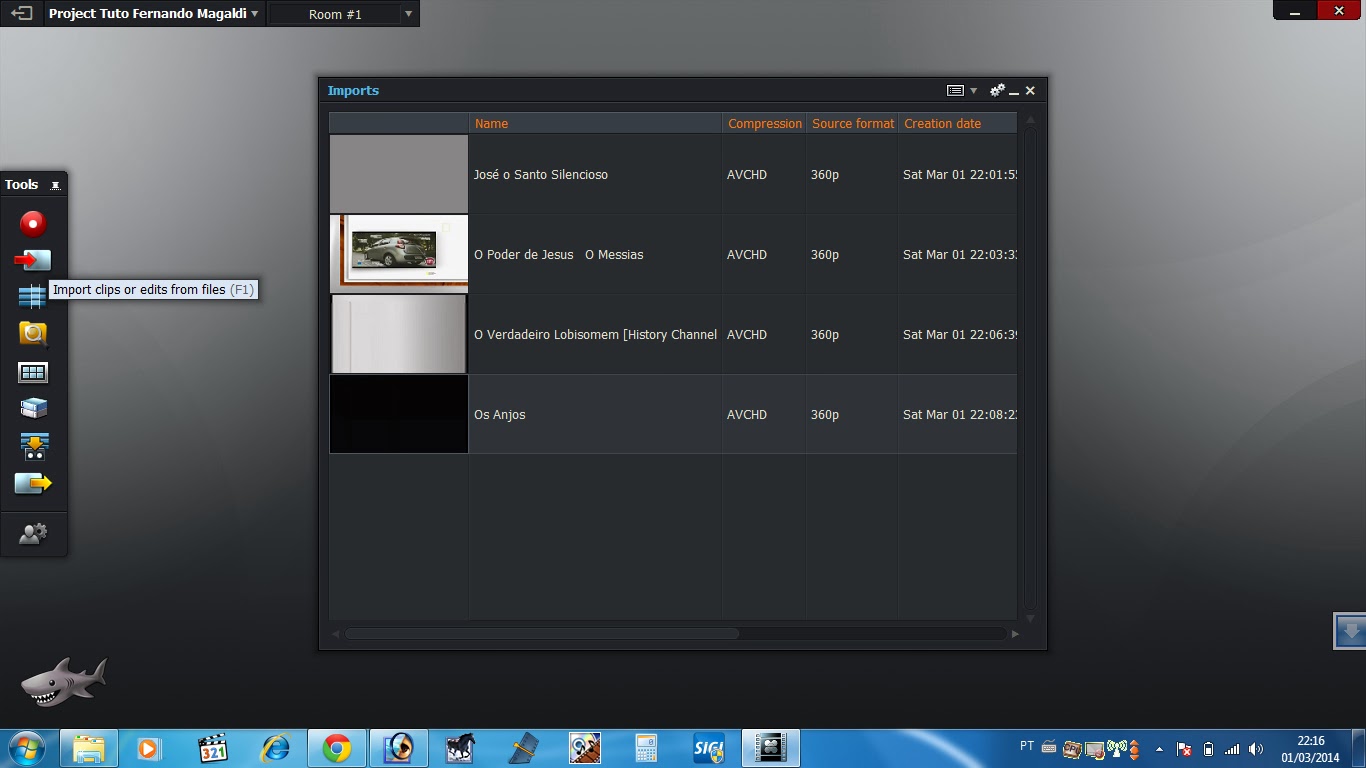The height and width of the screenshot is (768, 1366).
Task: Click the 'Os Anjos' clip name
Action: (x=500, y=415)
